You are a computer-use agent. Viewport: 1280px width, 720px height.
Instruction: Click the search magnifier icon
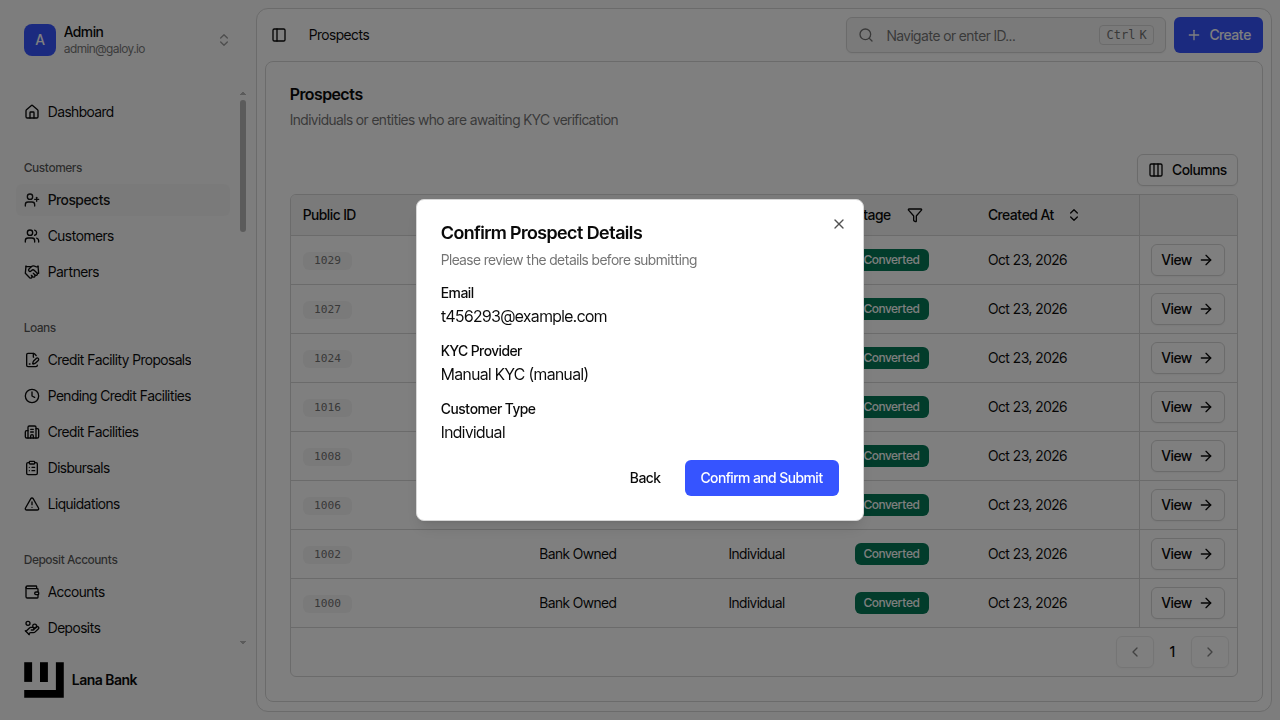click(866, 35)
